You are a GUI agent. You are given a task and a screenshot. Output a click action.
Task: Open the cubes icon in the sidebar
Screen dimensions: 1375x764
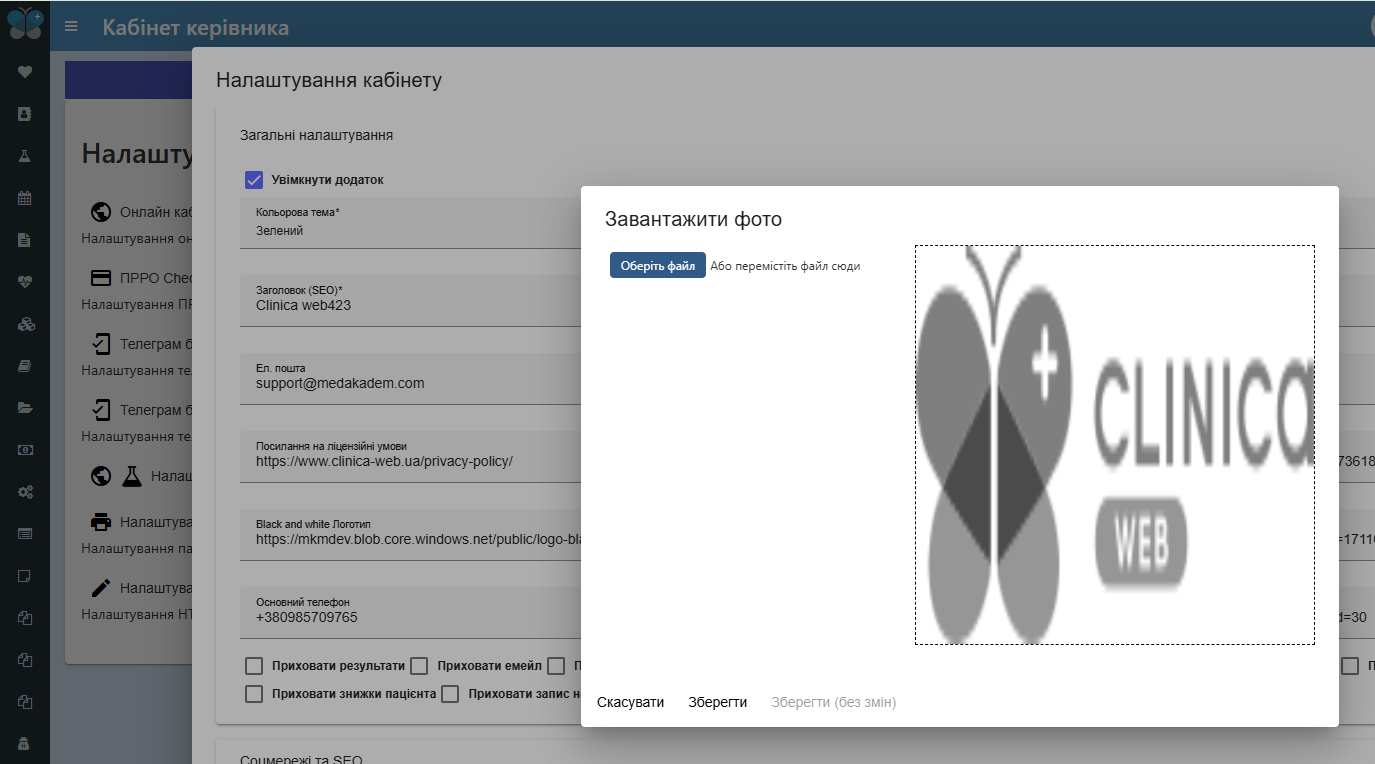(25, 324)
